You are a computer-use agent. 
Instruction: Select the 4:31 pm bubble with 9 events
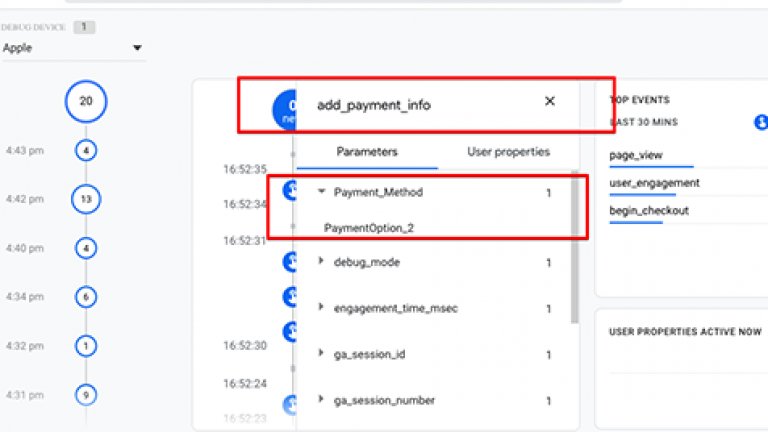pos(86,395)
